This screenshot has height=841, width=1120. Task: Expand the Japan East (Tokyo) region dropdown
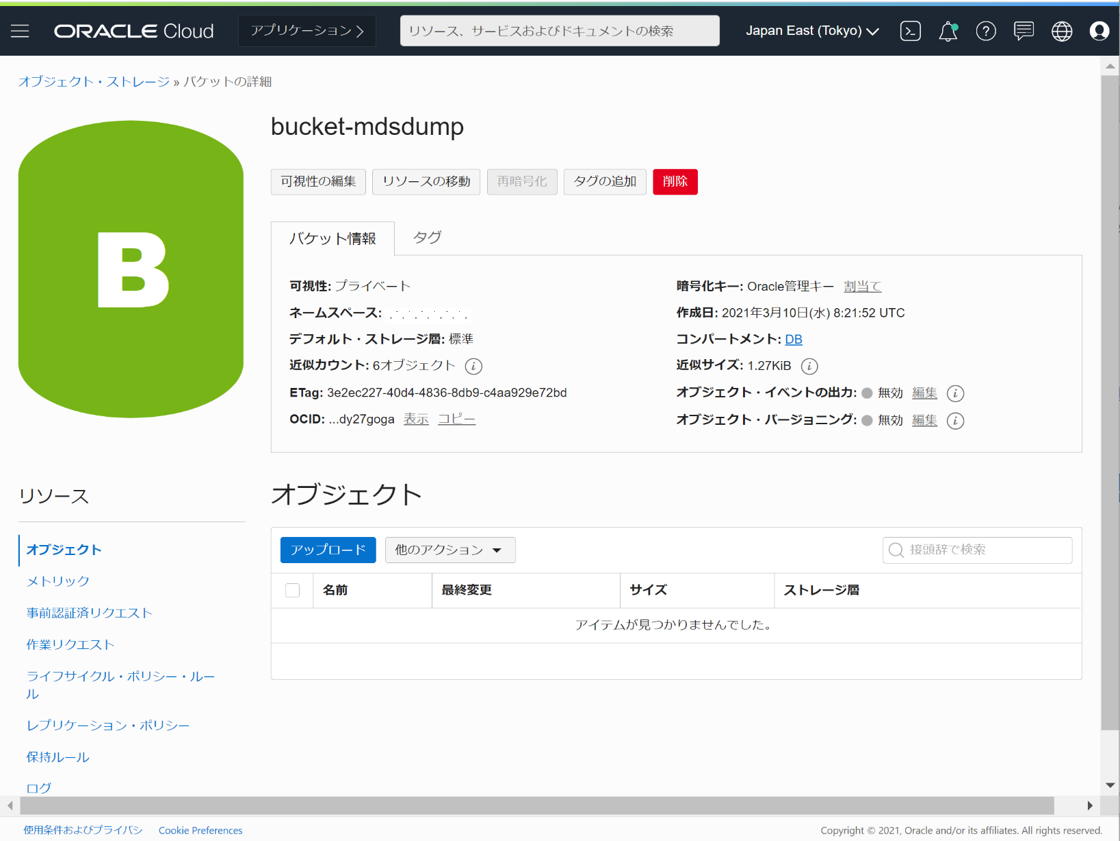tap(812, 31)
